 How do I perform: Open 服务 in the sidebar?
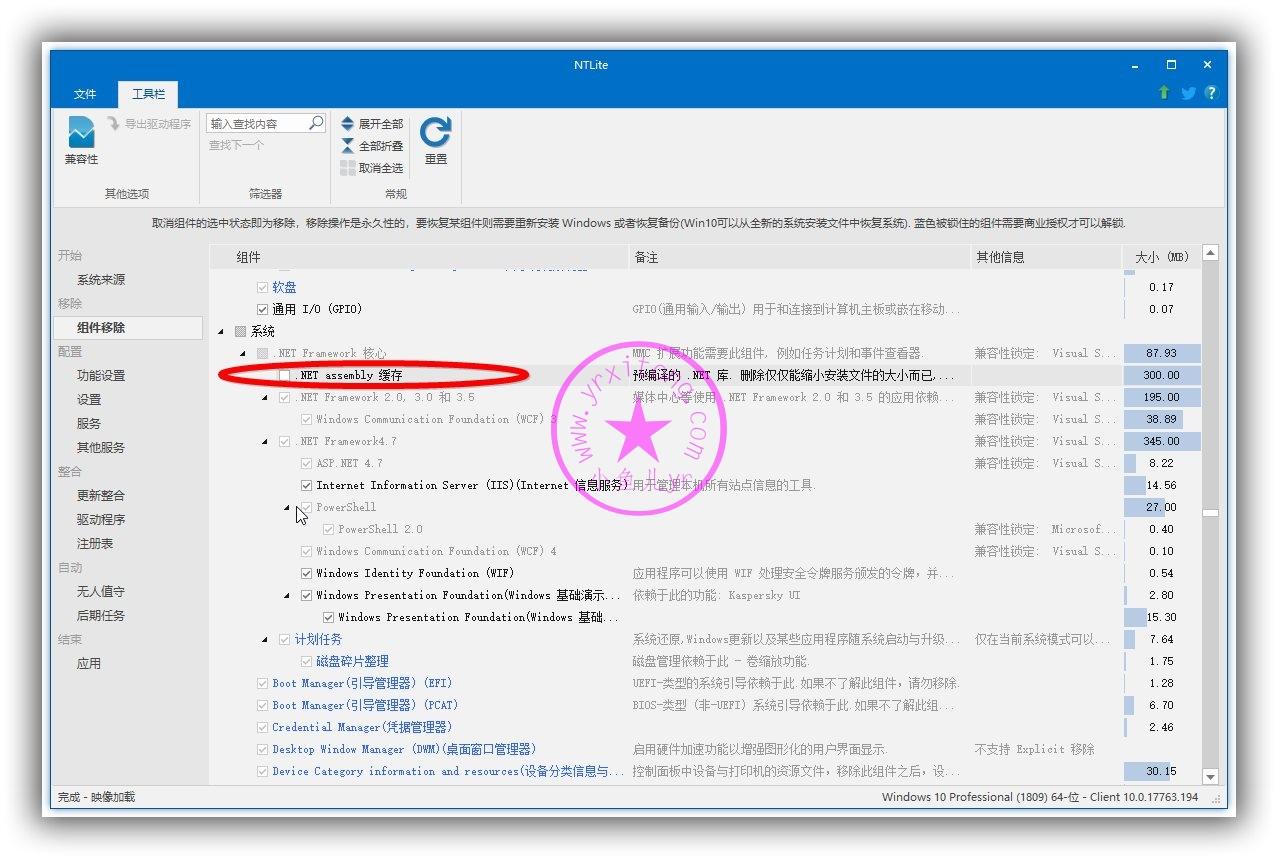(89, 424)
